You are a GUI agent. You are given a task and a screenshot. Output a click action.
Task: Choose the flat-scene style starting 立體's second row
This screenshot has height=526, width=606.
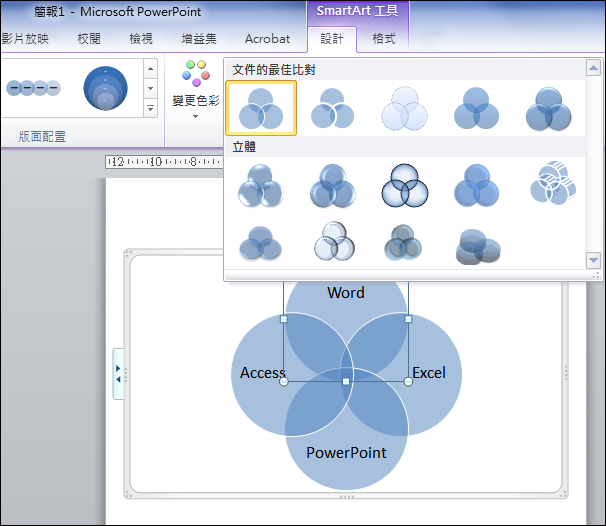click(x=261, y=243)
